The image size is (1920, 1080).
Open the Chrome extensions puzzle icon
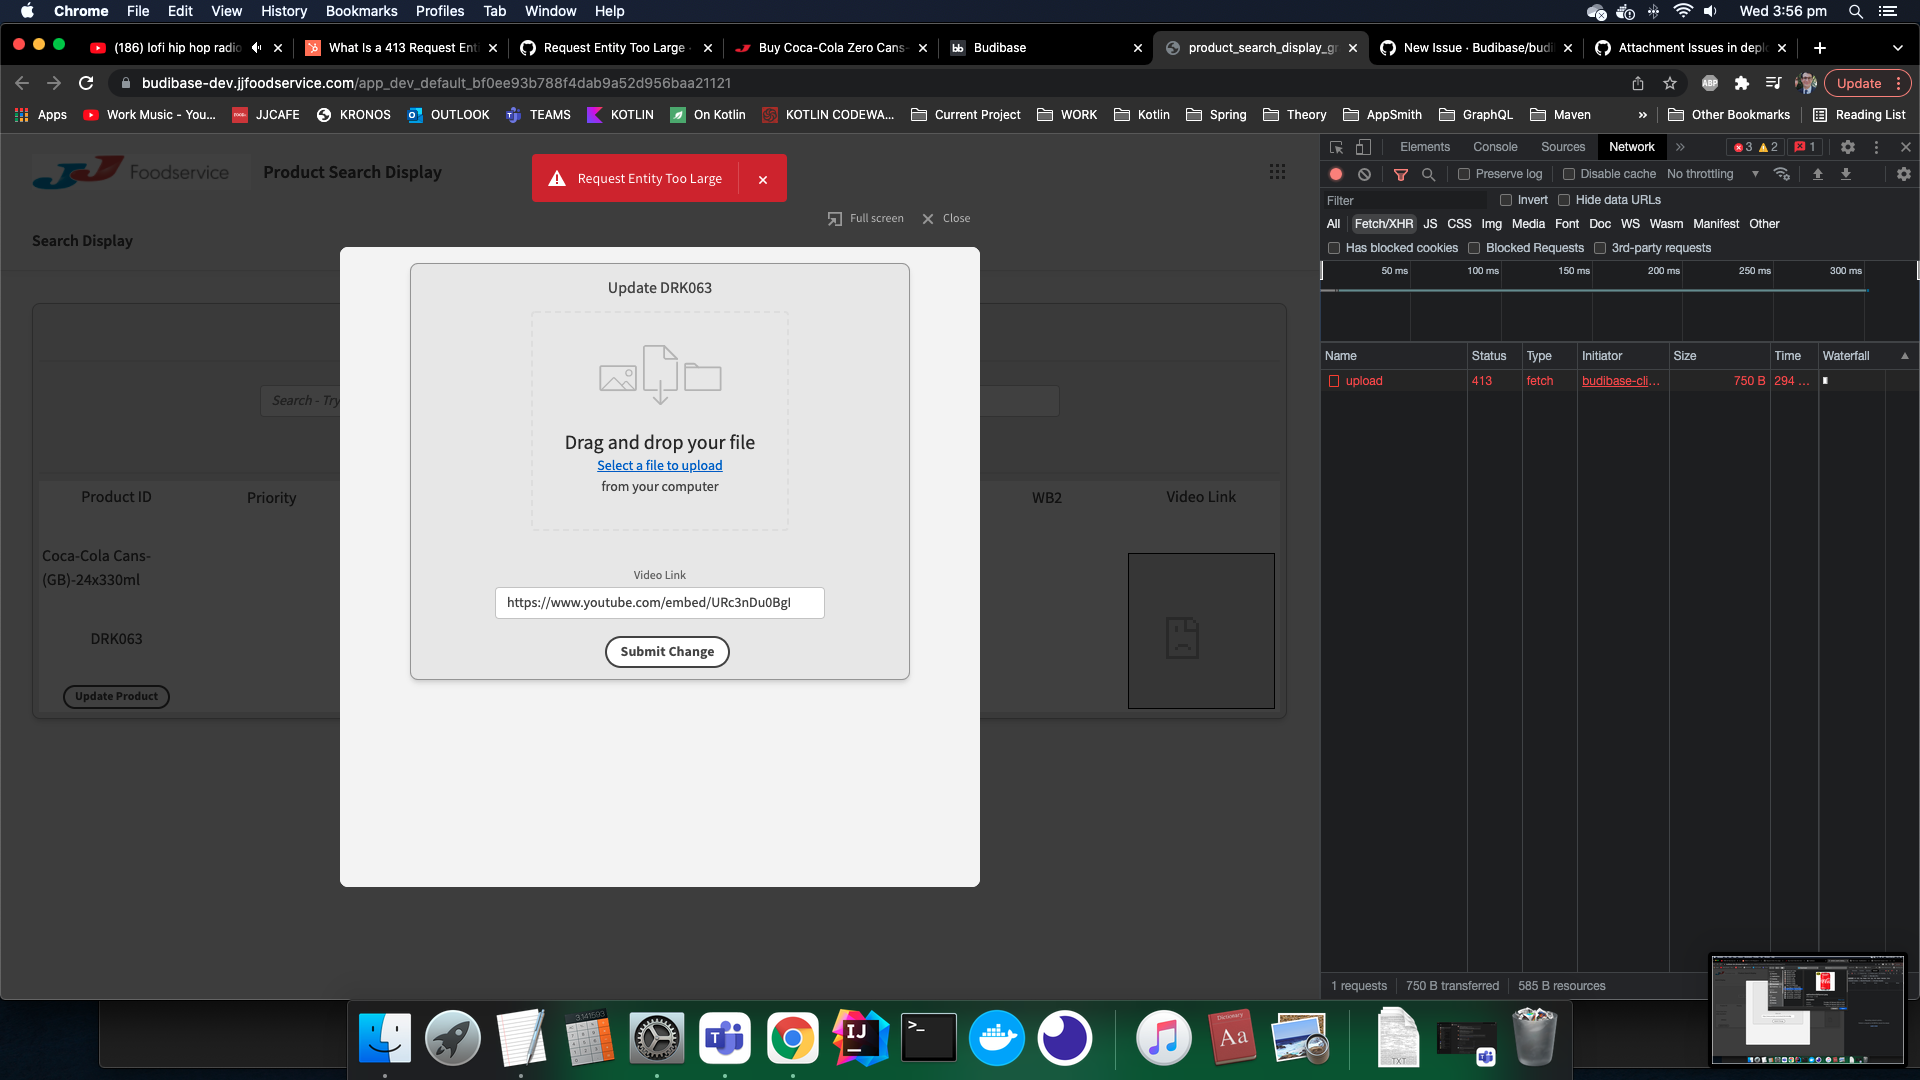[x=1742, y=83]
